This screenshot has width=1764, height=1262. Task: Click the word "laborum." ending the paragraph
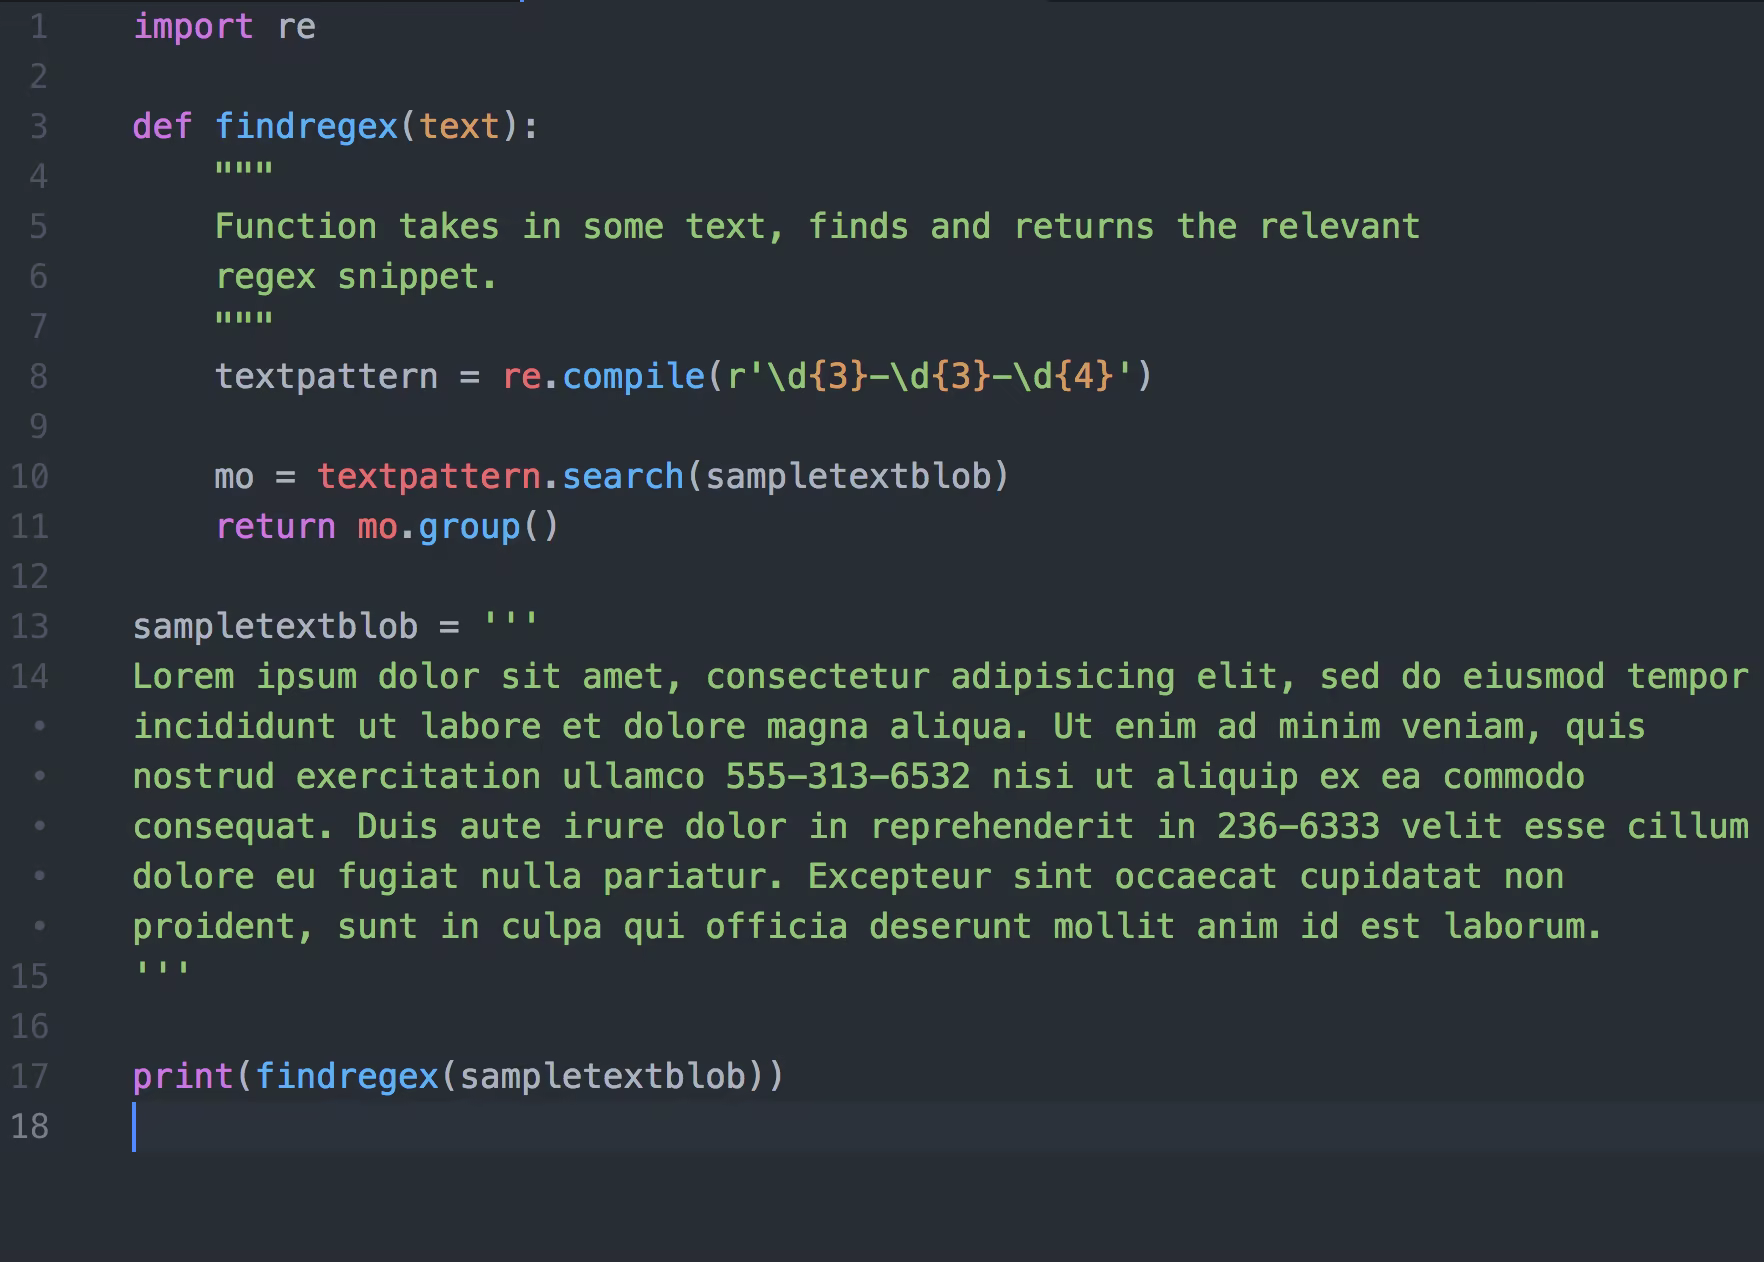(1523, 927)
